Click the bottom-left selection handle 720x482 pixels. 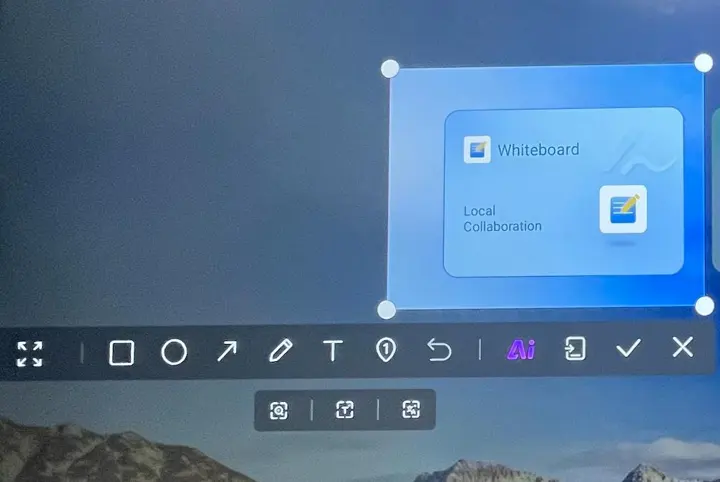point(386,309)
